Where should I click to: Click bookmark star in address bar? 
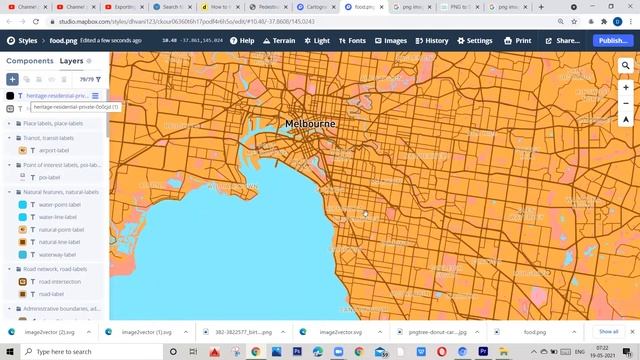[x=574, y=21]
